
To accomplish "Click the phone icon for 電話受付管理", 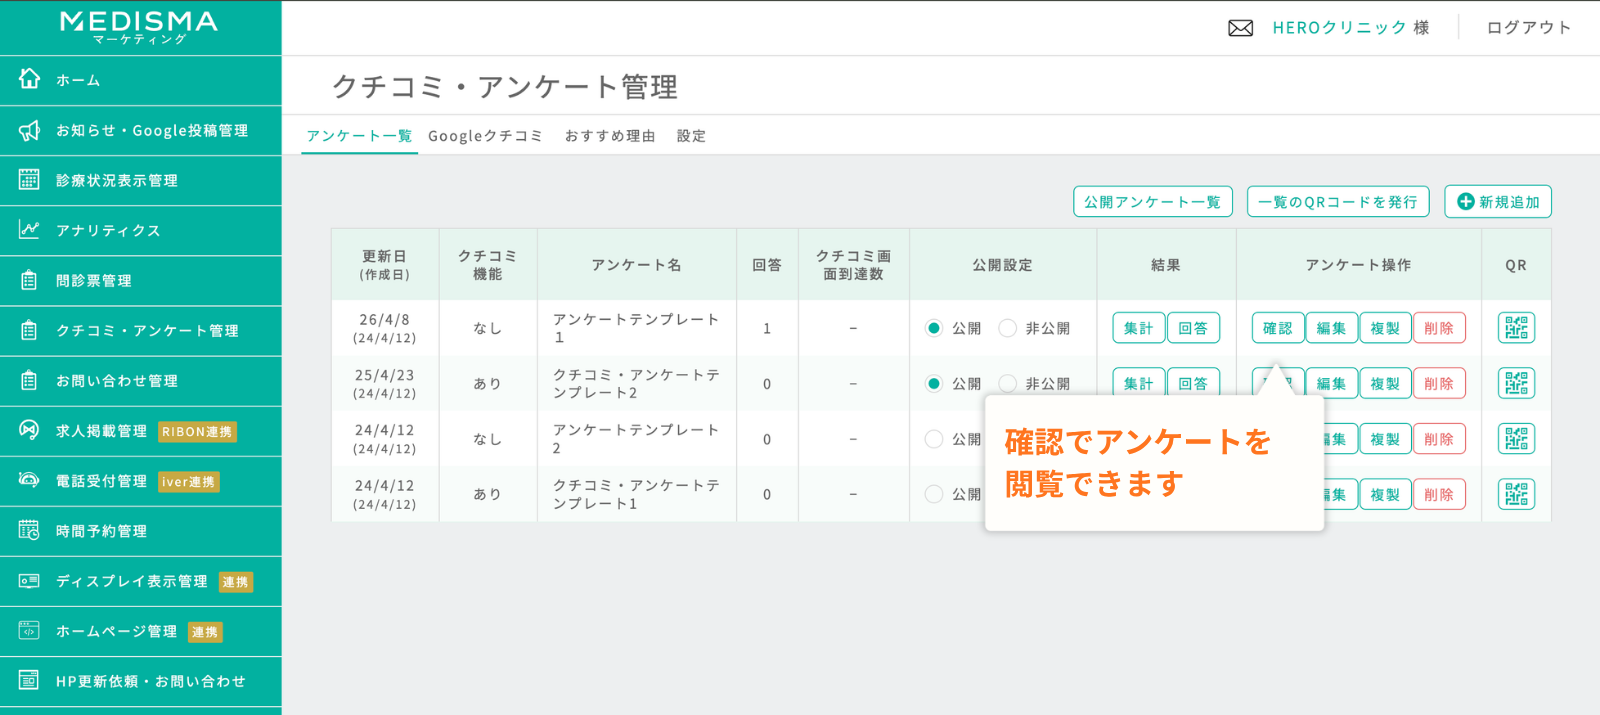I will click(x=29, y=480).
